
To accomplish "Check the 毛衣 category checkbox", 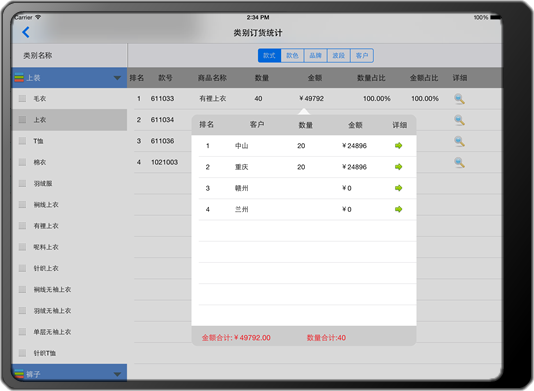I will click(x=22, y=98).
